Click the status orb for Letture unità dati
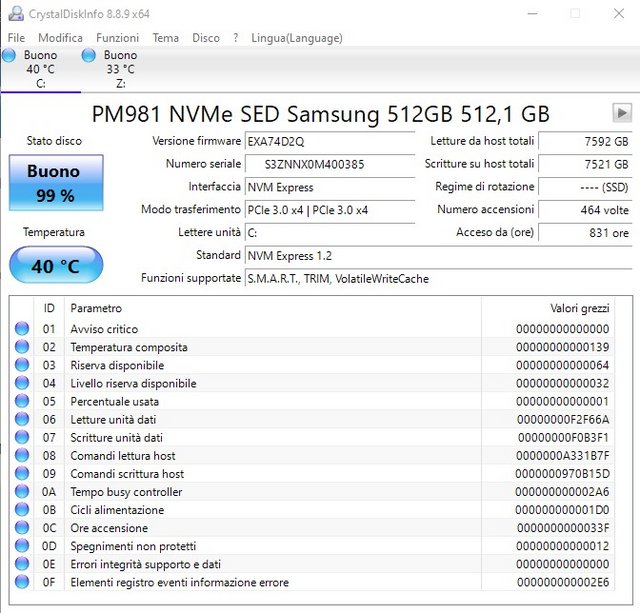The width and height of the screenshot is (640, 613). point(22,419)
